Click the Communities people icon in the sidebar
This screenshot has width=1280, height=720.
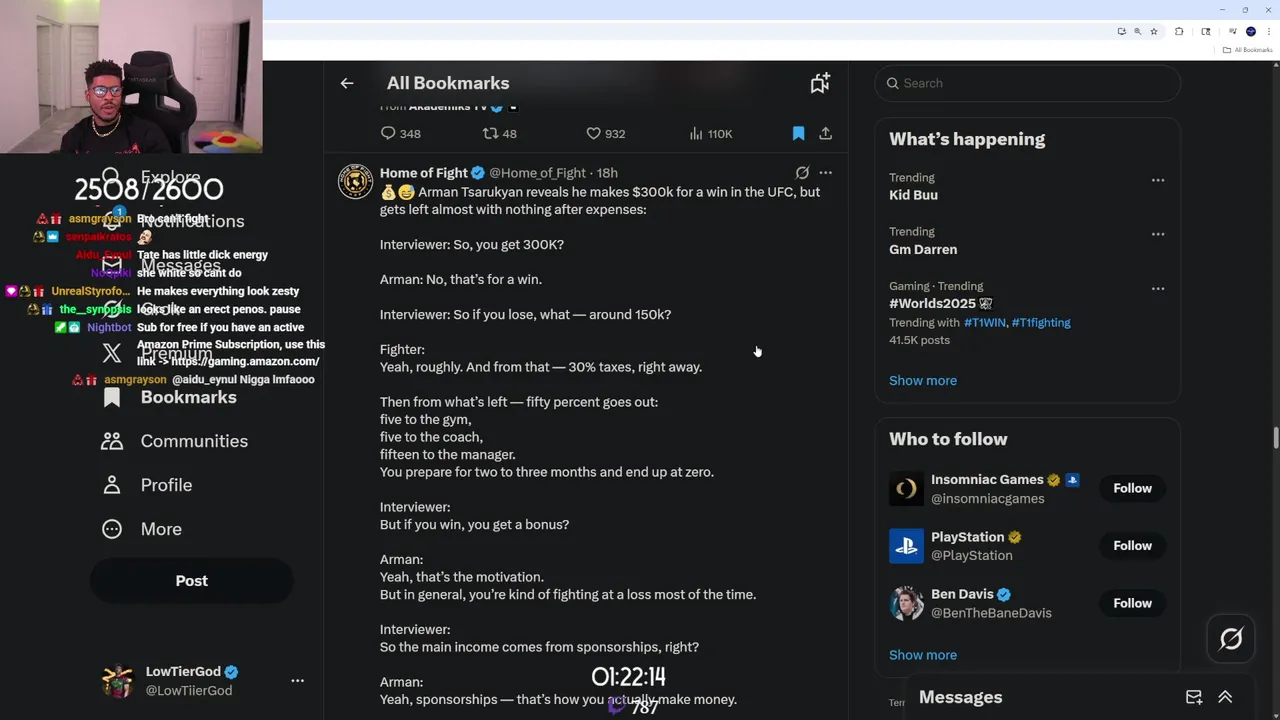112,441
